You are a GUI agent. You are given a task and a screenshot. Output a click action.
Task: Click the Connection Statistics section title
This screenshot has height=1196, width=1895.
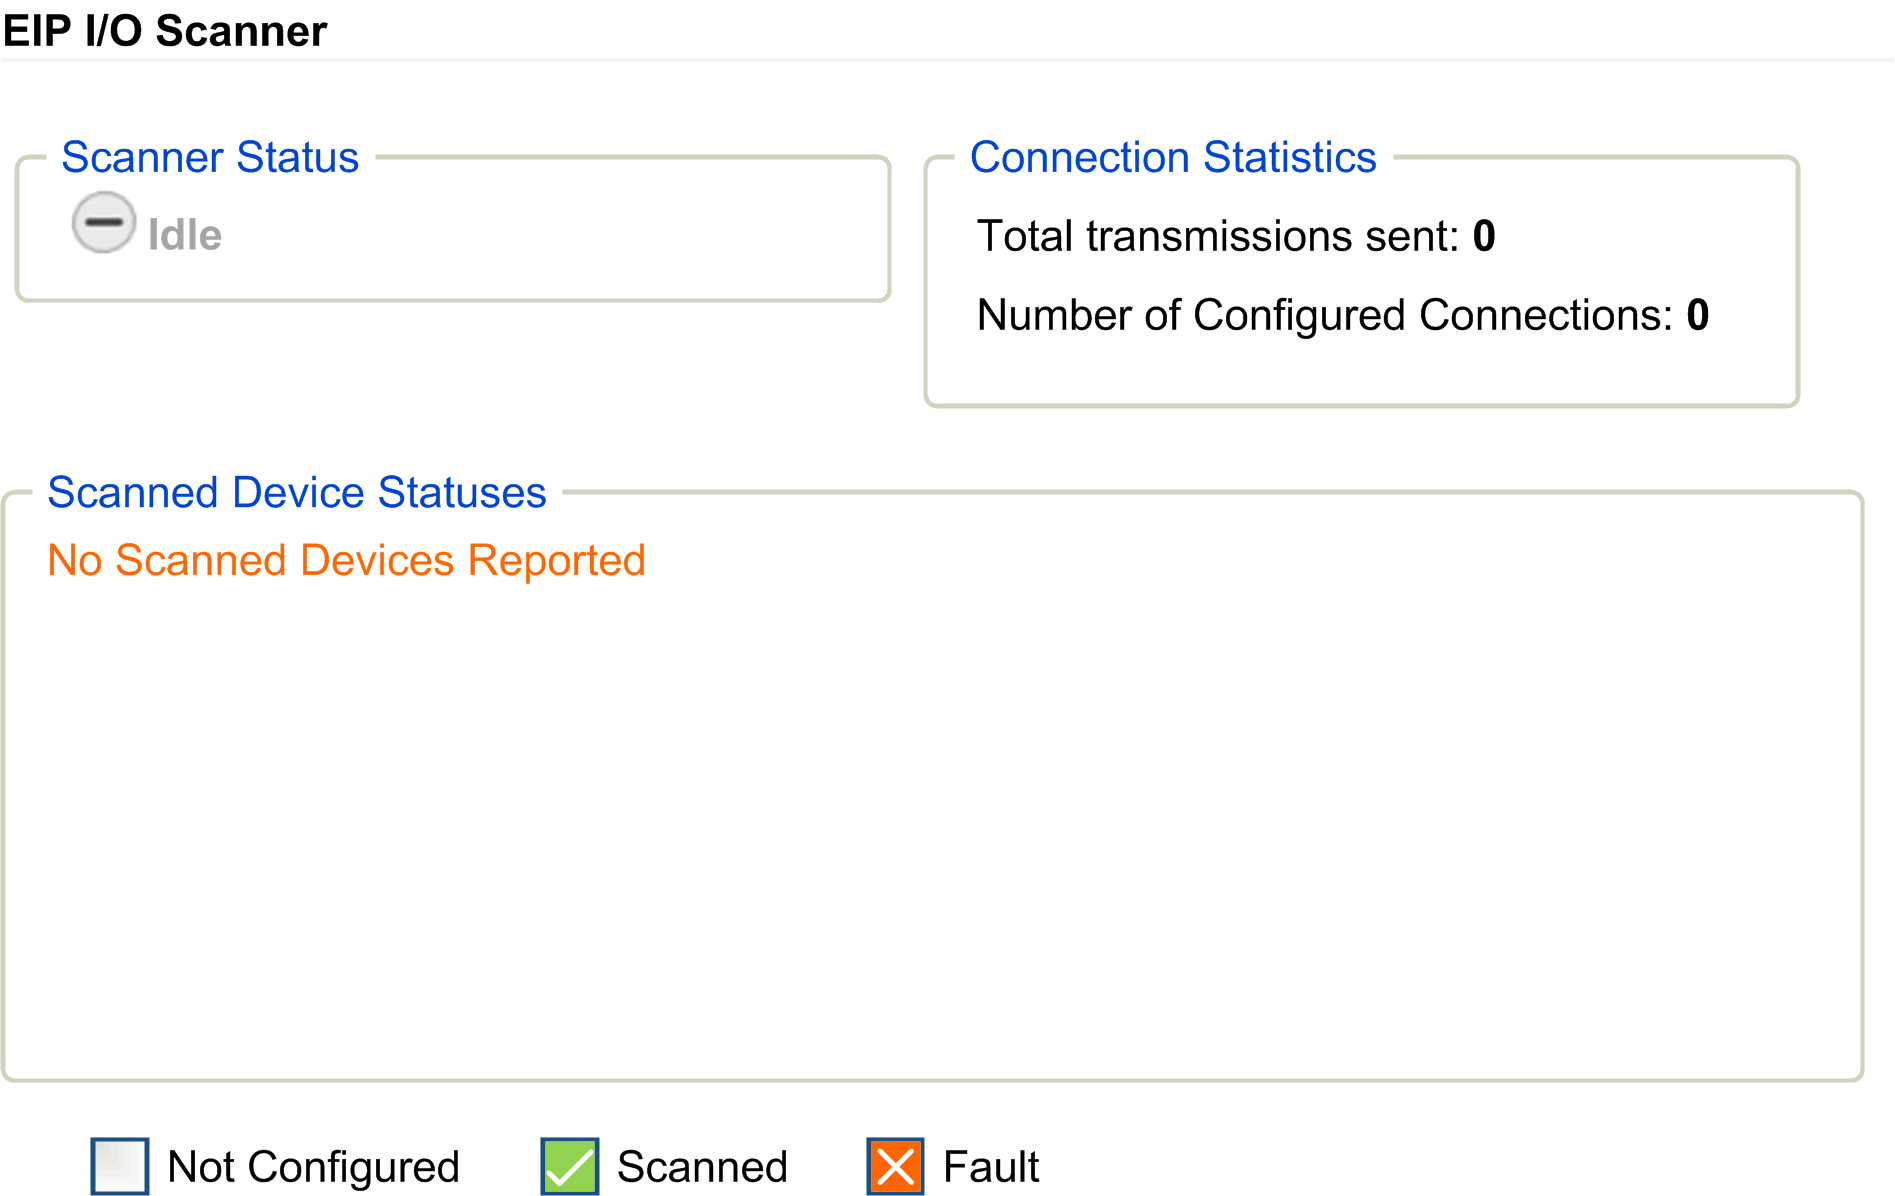point(1173,158)
